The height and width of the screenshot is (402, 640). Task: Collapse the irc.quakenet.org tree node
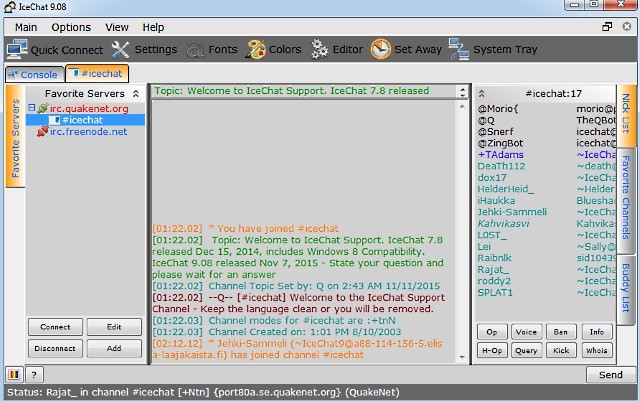pyautogui.click(x=31, y=108)
